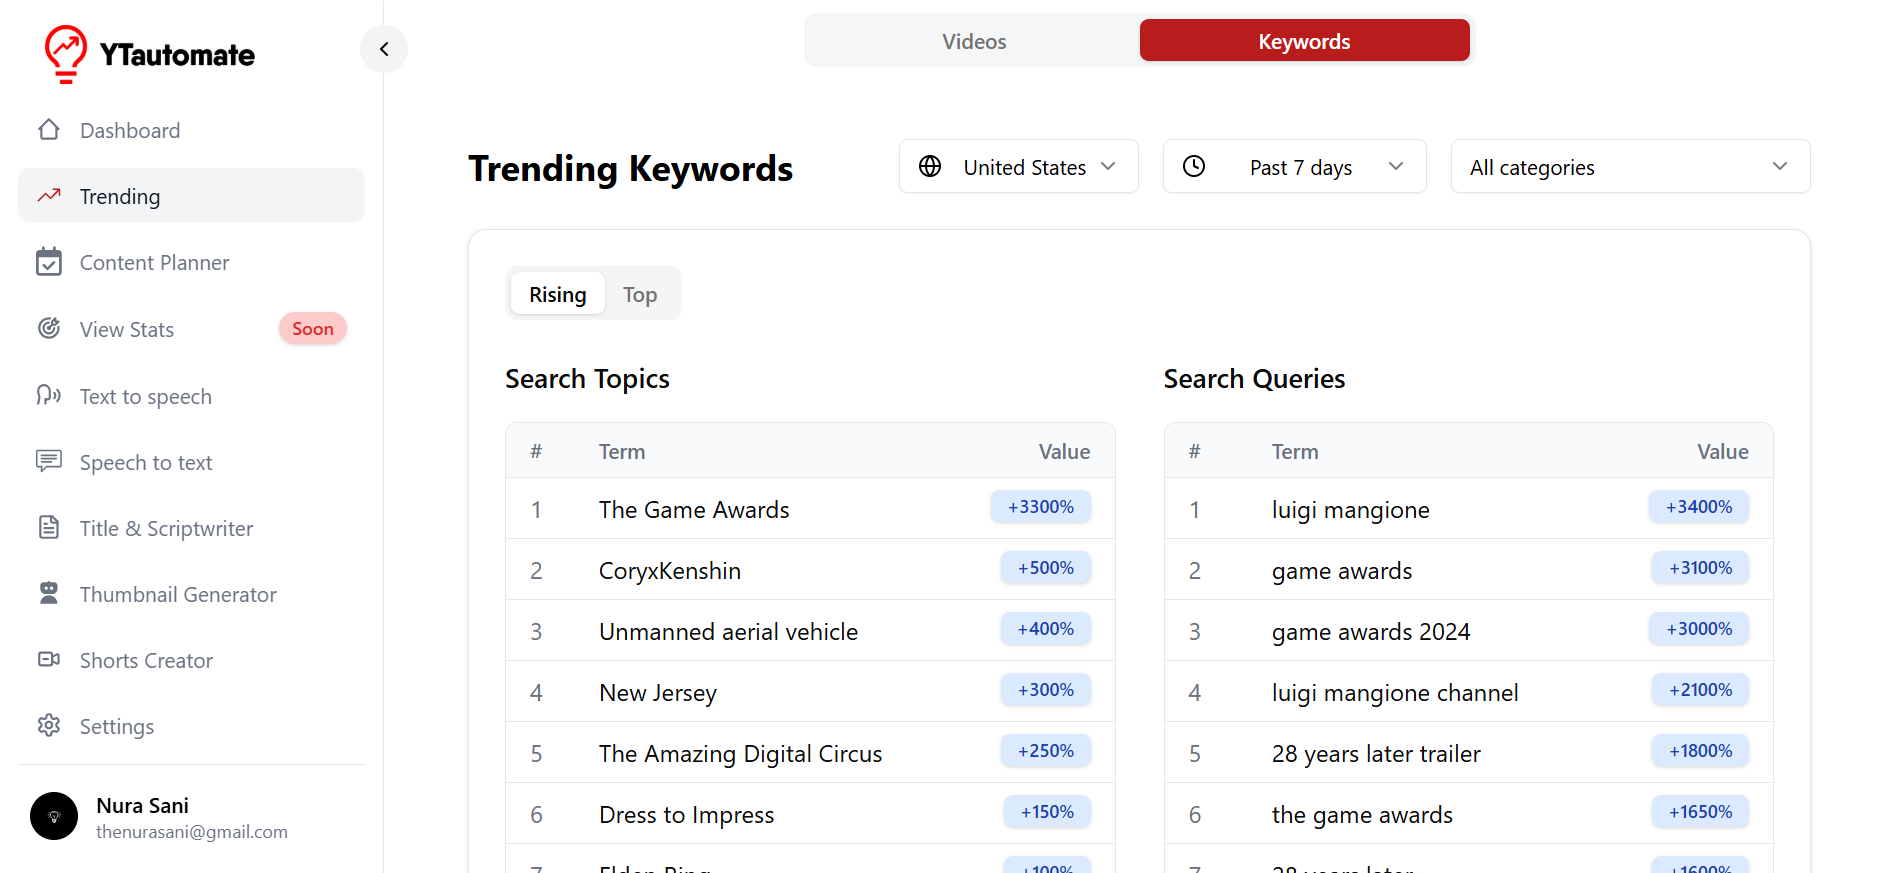Open View Stats menu item

pyautogui.click(x=191, y=329)
